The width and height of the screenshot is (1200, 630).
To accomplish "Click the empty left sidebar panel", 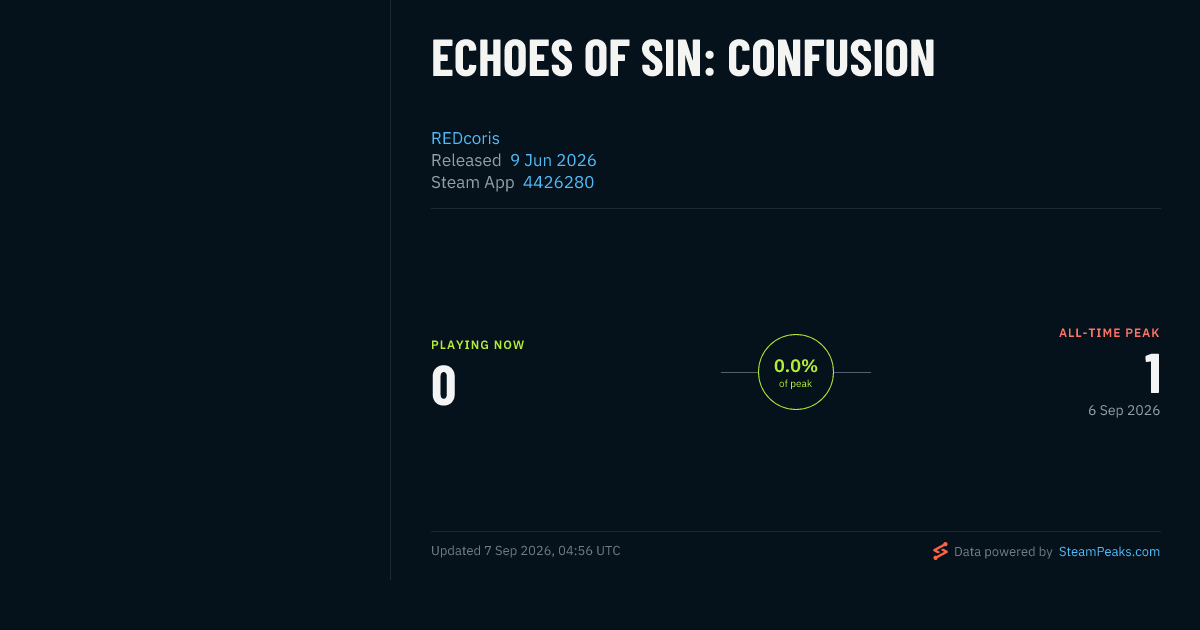I will pyautogui.click(x=195, y=290).
